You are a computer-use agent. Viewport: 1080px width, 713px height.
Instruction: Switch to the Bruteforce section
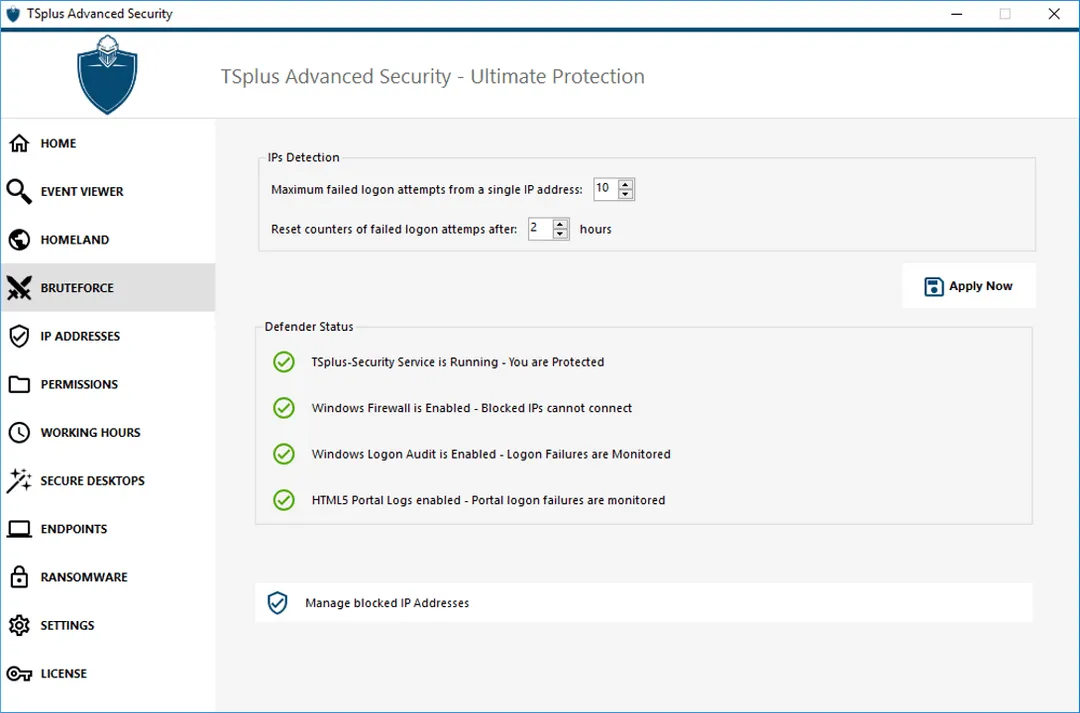pos(77,288)
